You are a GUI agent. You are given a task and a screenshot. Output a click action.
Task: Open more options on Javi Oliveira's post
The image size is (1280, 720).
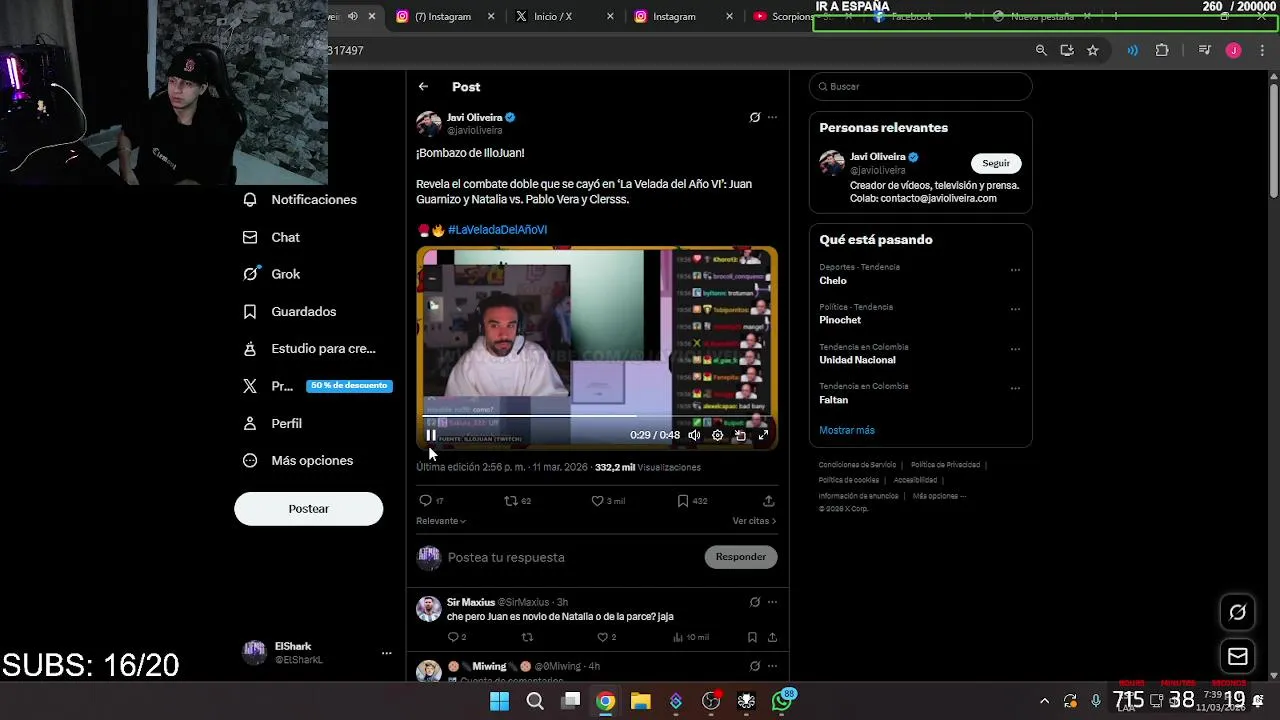click(x=772, y=117)
